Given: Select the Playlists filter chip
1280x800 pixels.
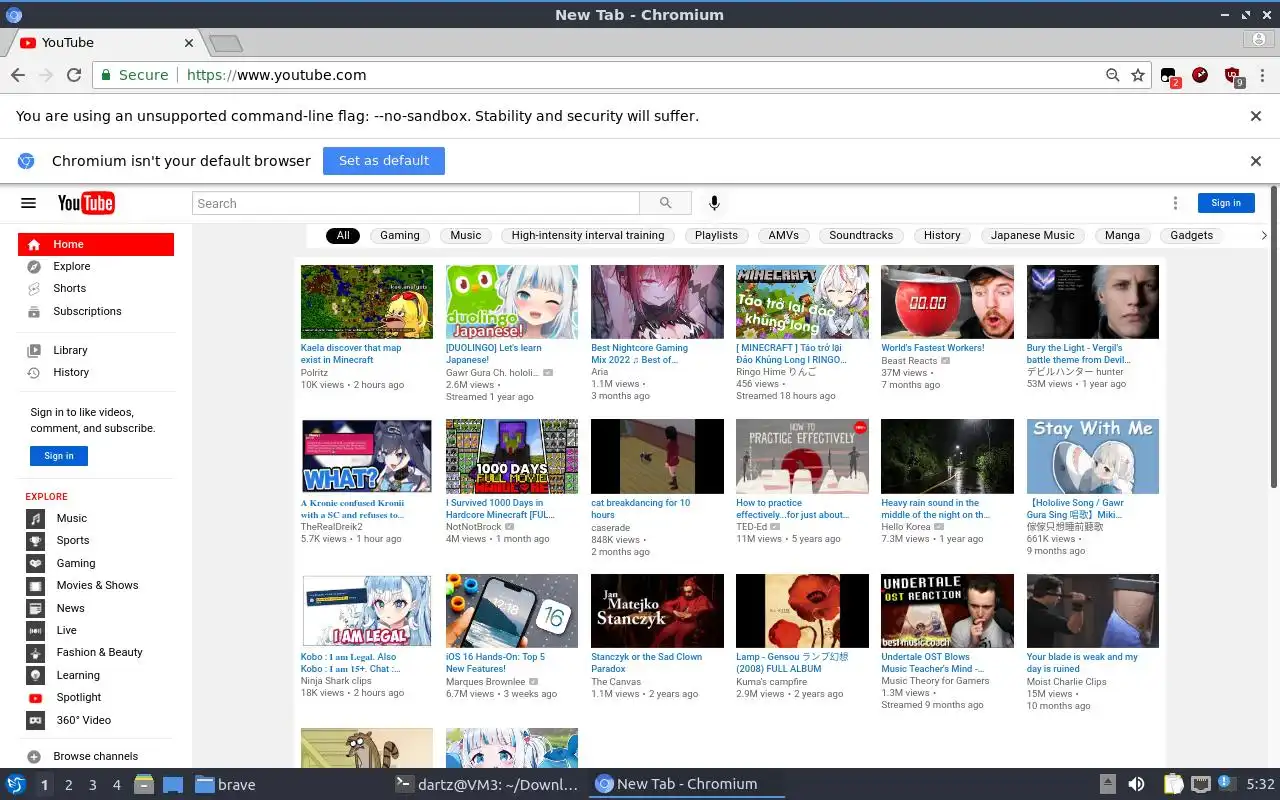Looking at the screenshot, I should 716,235.
